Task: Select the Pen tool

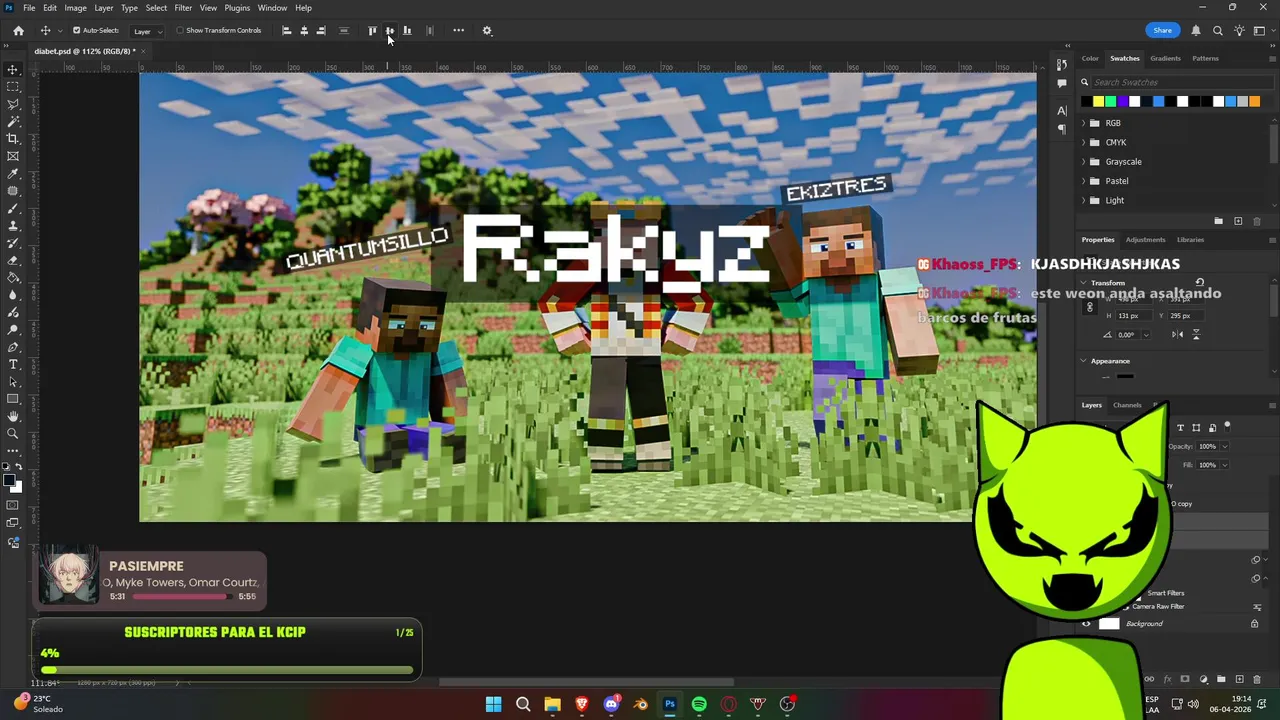Action: click(x=13, y=347)
